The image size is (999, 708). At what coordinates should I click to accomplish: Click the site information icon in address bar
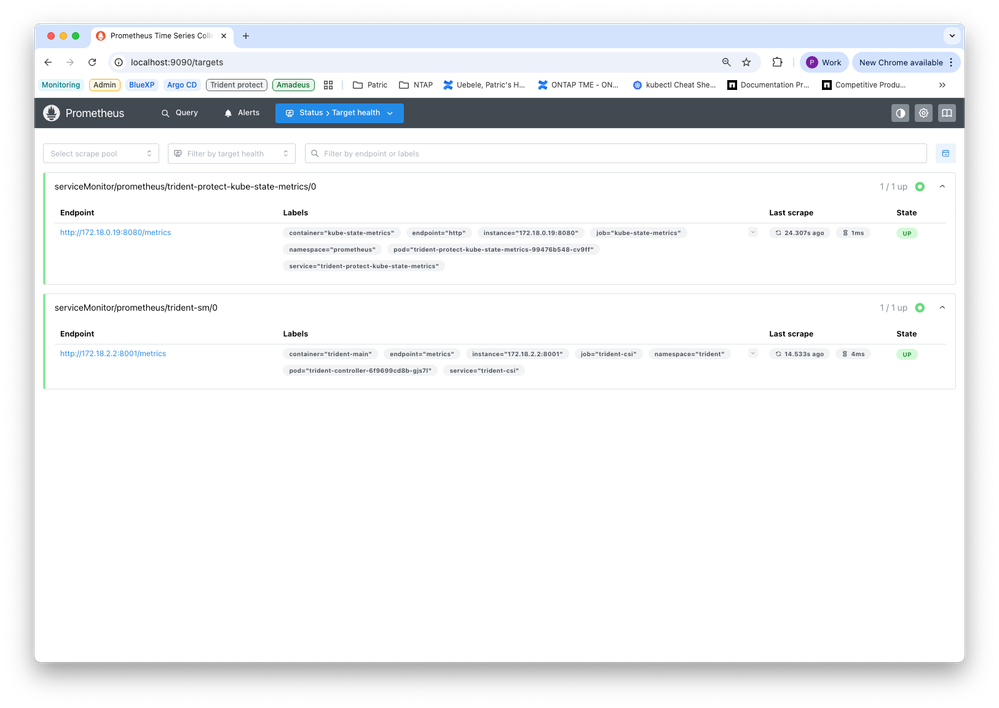tap(119, 62)
